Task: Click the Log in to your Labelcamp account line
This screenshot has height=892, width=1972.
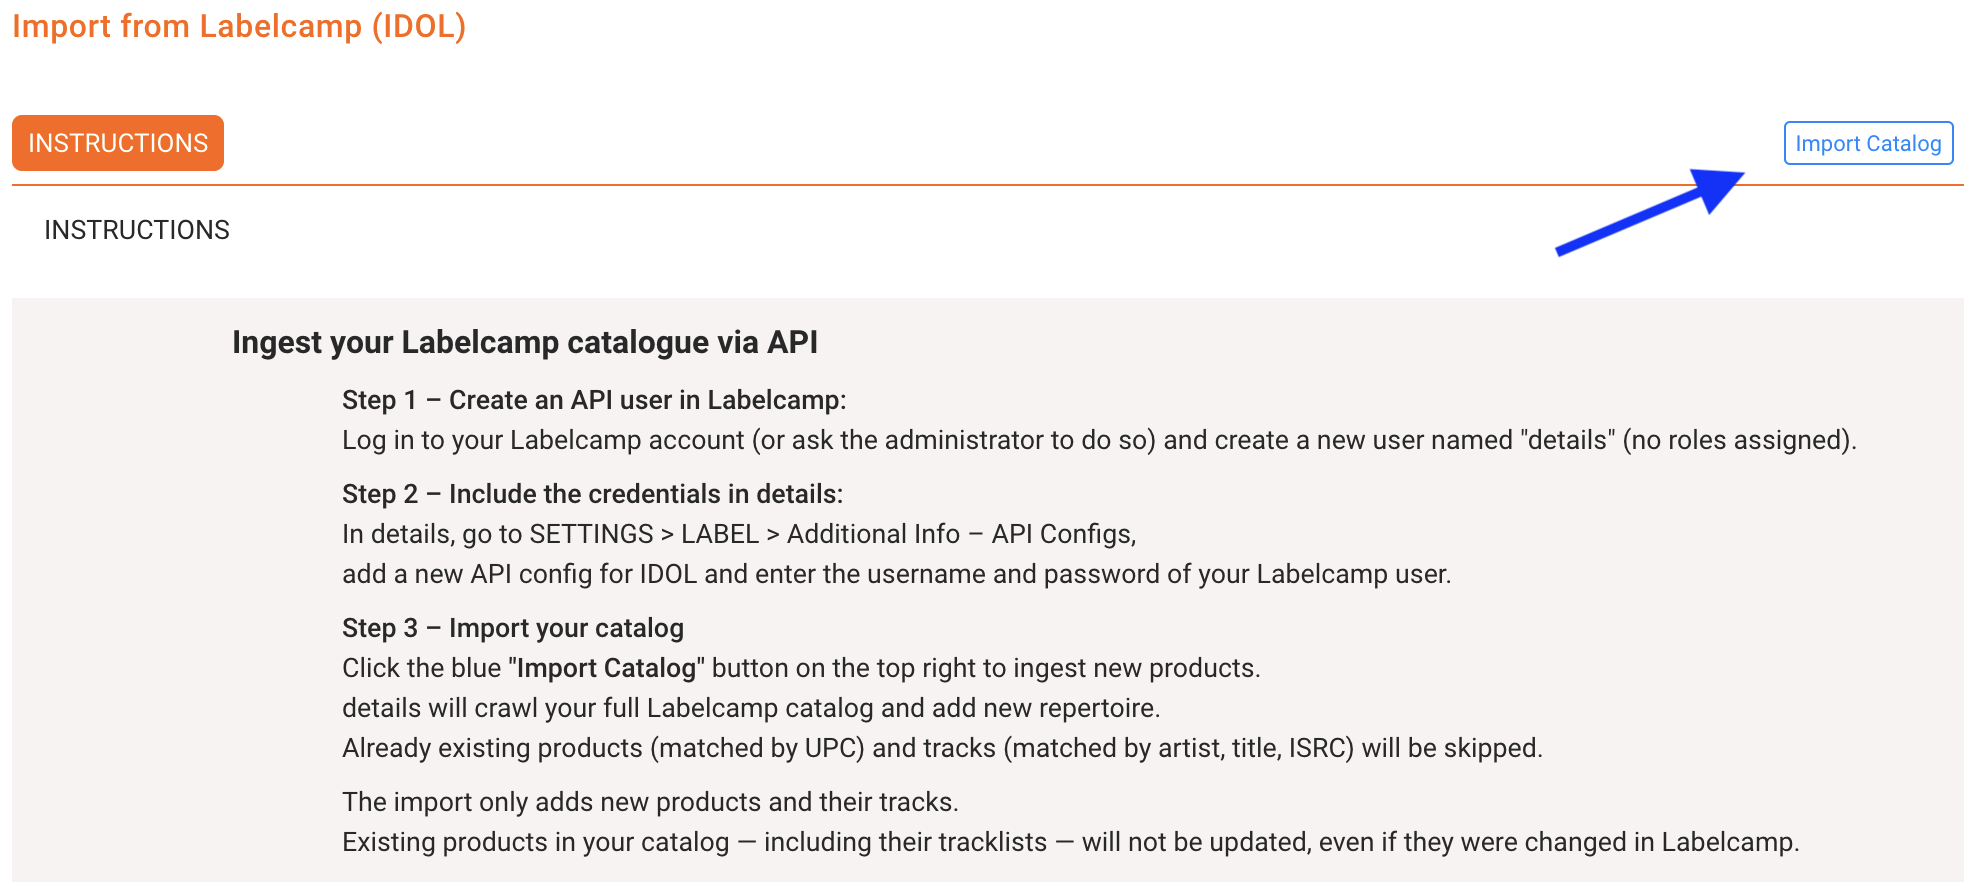Action: (x=1099, y=440)
